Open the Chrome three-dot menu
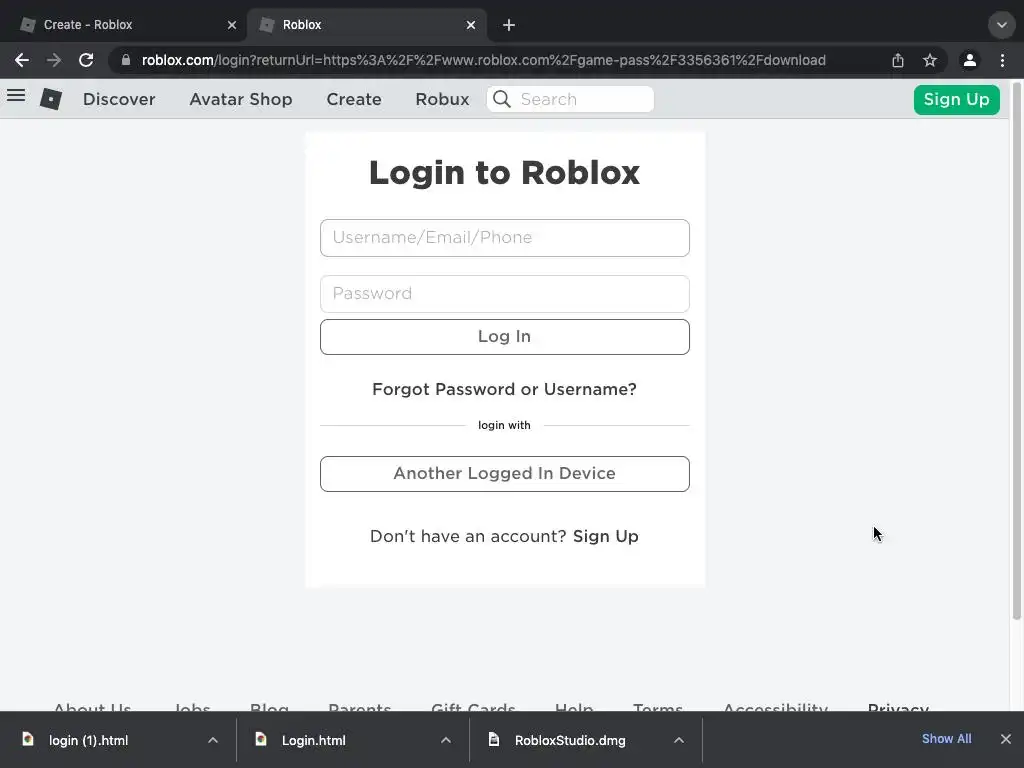1024x768 pixels. click(1002, 60)
